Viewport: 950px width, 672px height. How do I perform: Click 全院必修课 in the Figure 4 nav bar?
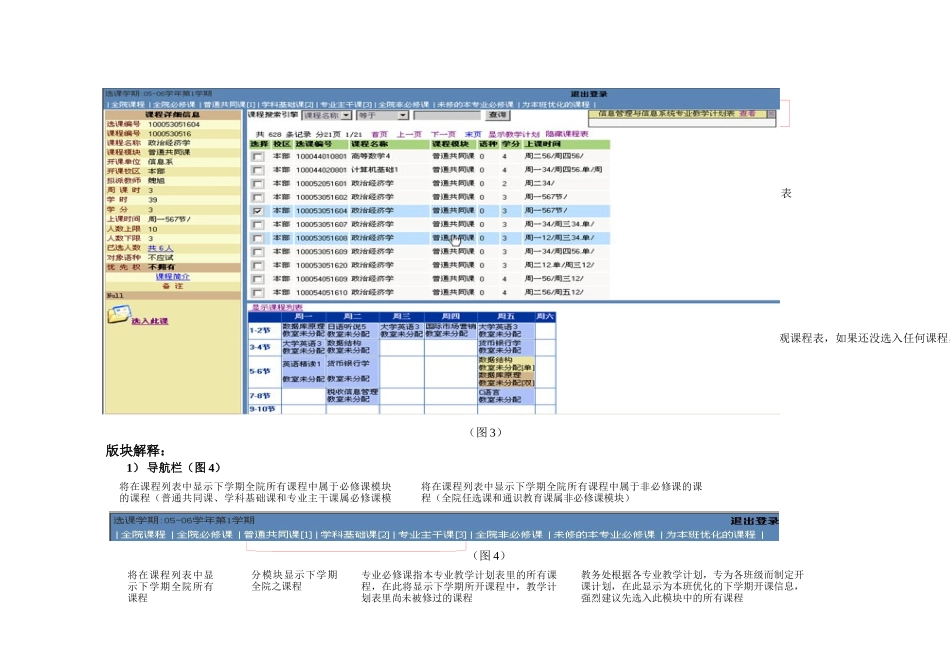point(205,534)
